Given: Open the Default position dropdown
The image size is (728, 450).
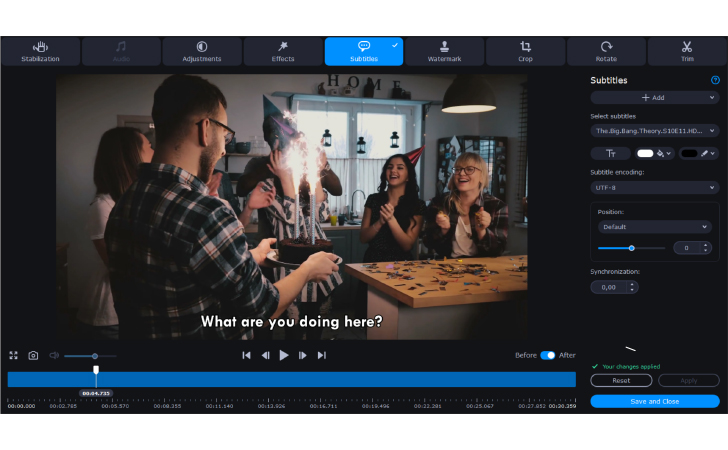Looking at the screenshot, I should click(655, 227).
